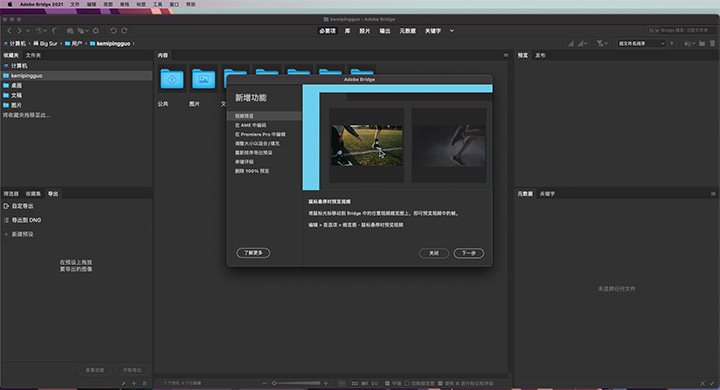Expand the path chevron after Big Sur
Viewport: 720px width, 390px height.
coord(61,44)
